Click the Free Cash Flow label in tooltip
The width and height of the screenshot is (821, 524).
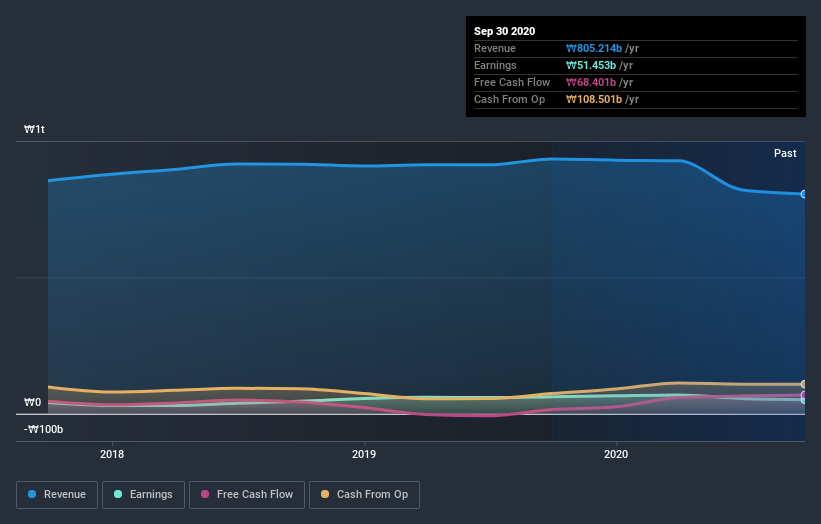[x=512, y=82]
